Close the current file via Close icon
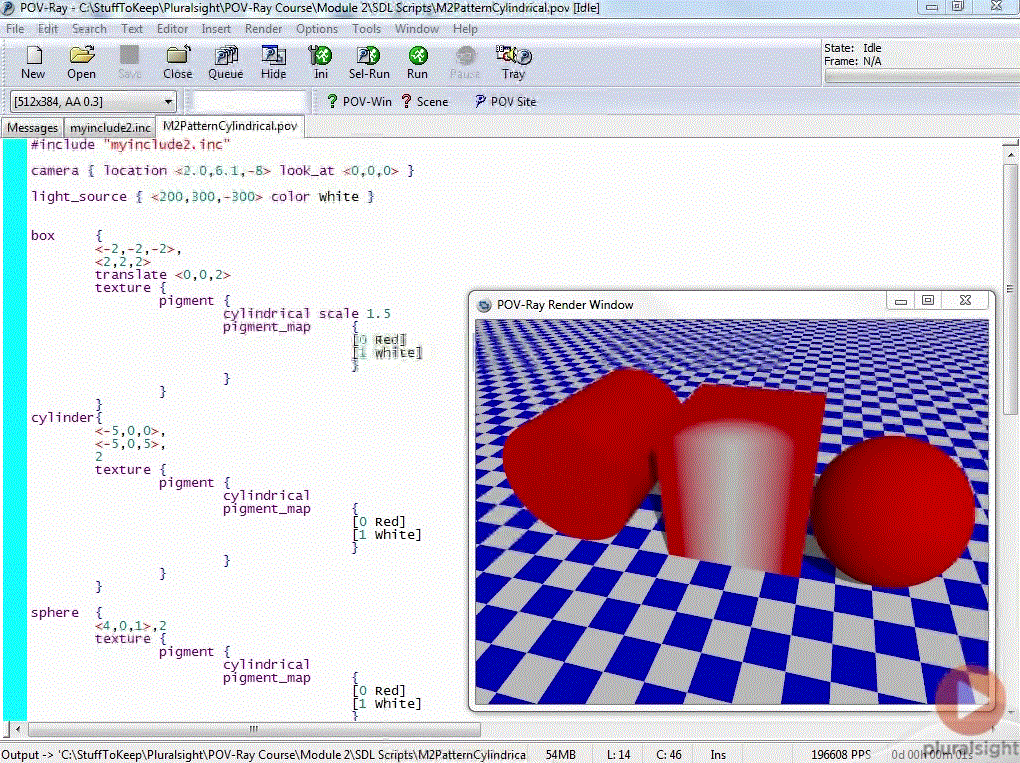 click(x=178, y=62)
